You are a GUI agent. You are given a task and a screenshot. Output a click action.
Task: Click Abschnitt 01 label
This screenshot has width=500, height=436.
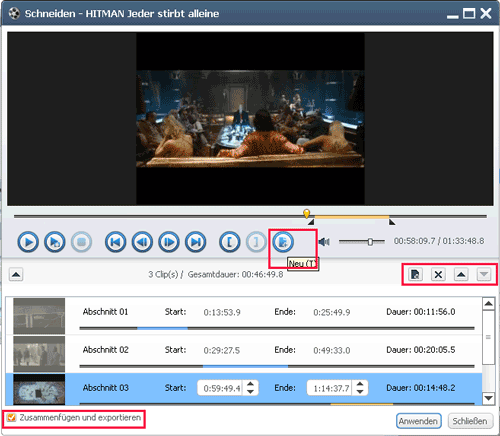[105, 312]
